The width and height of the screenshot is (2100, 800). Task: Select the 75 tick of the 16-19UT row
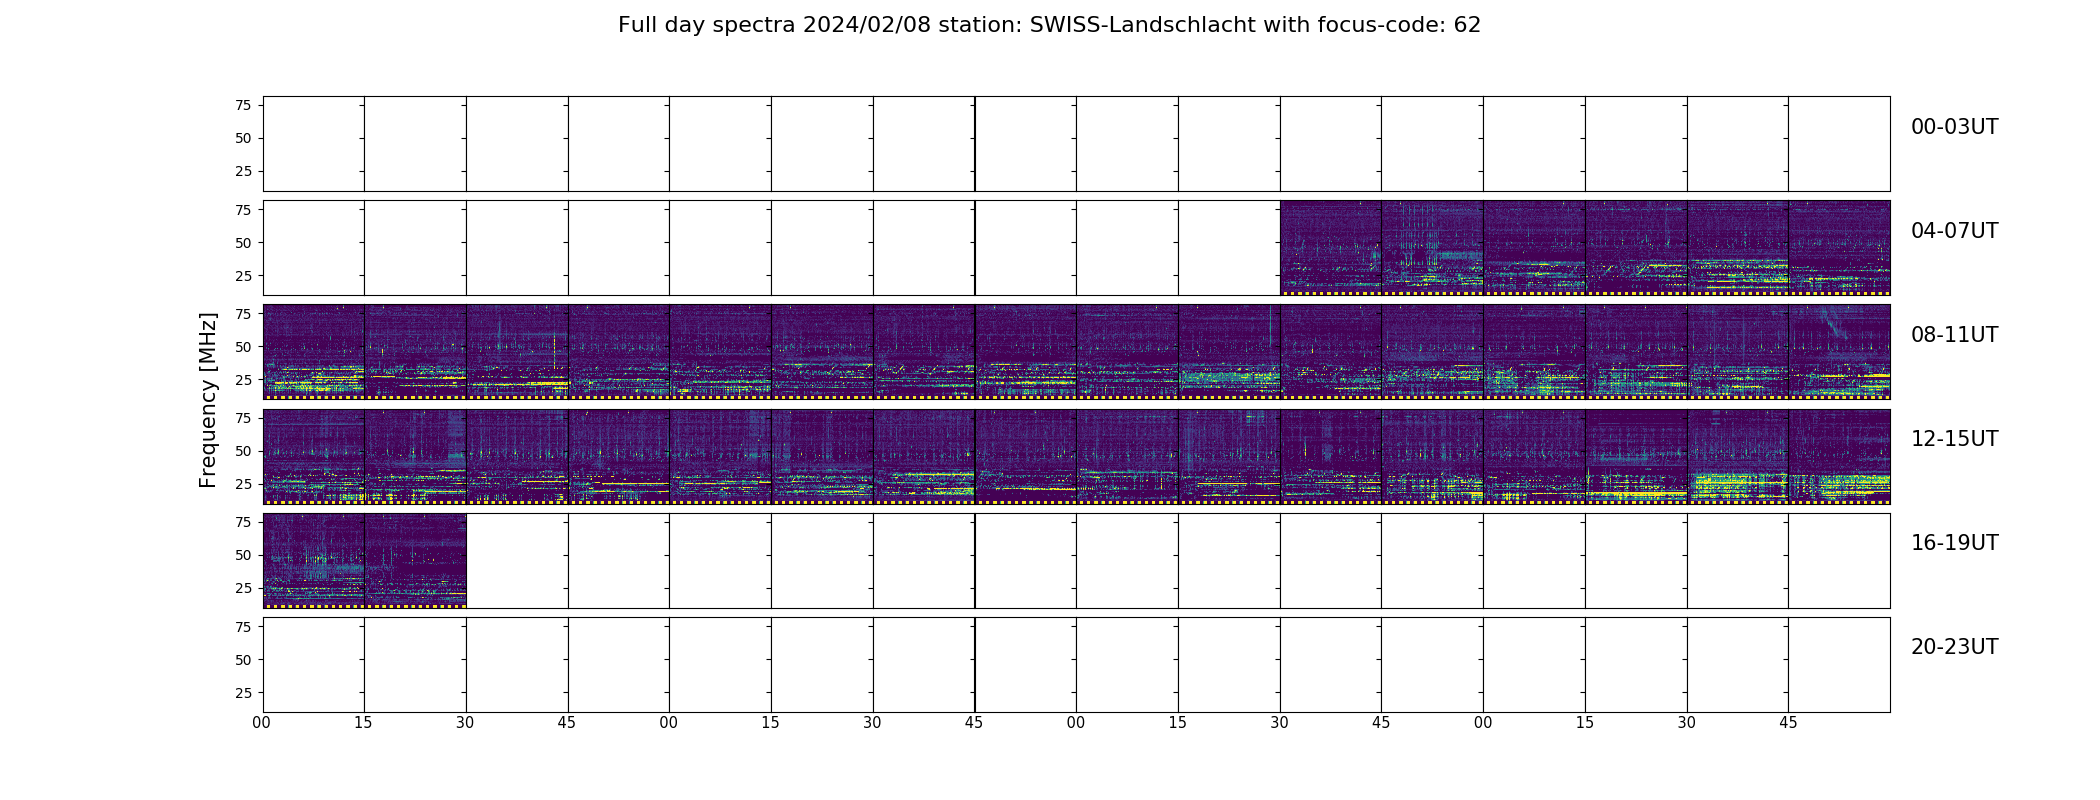point(243,521)
